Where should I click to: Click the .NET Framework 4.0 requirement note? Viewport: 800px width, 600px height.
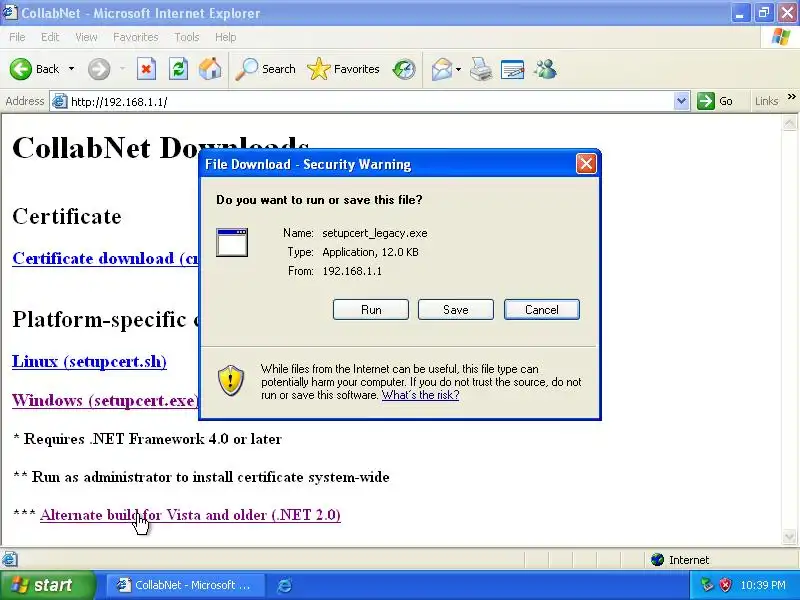pos(147,439)
